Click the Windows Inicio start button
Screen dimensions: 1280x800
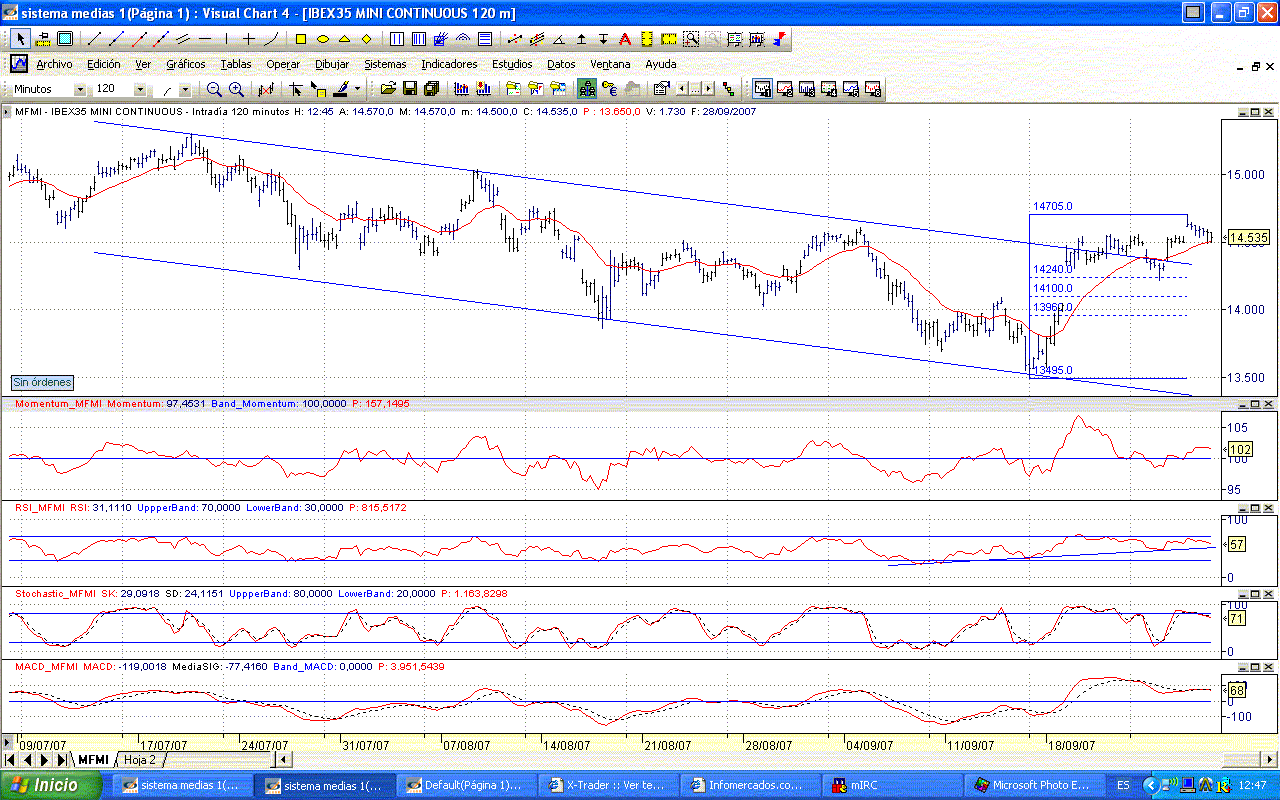(50, 785)
